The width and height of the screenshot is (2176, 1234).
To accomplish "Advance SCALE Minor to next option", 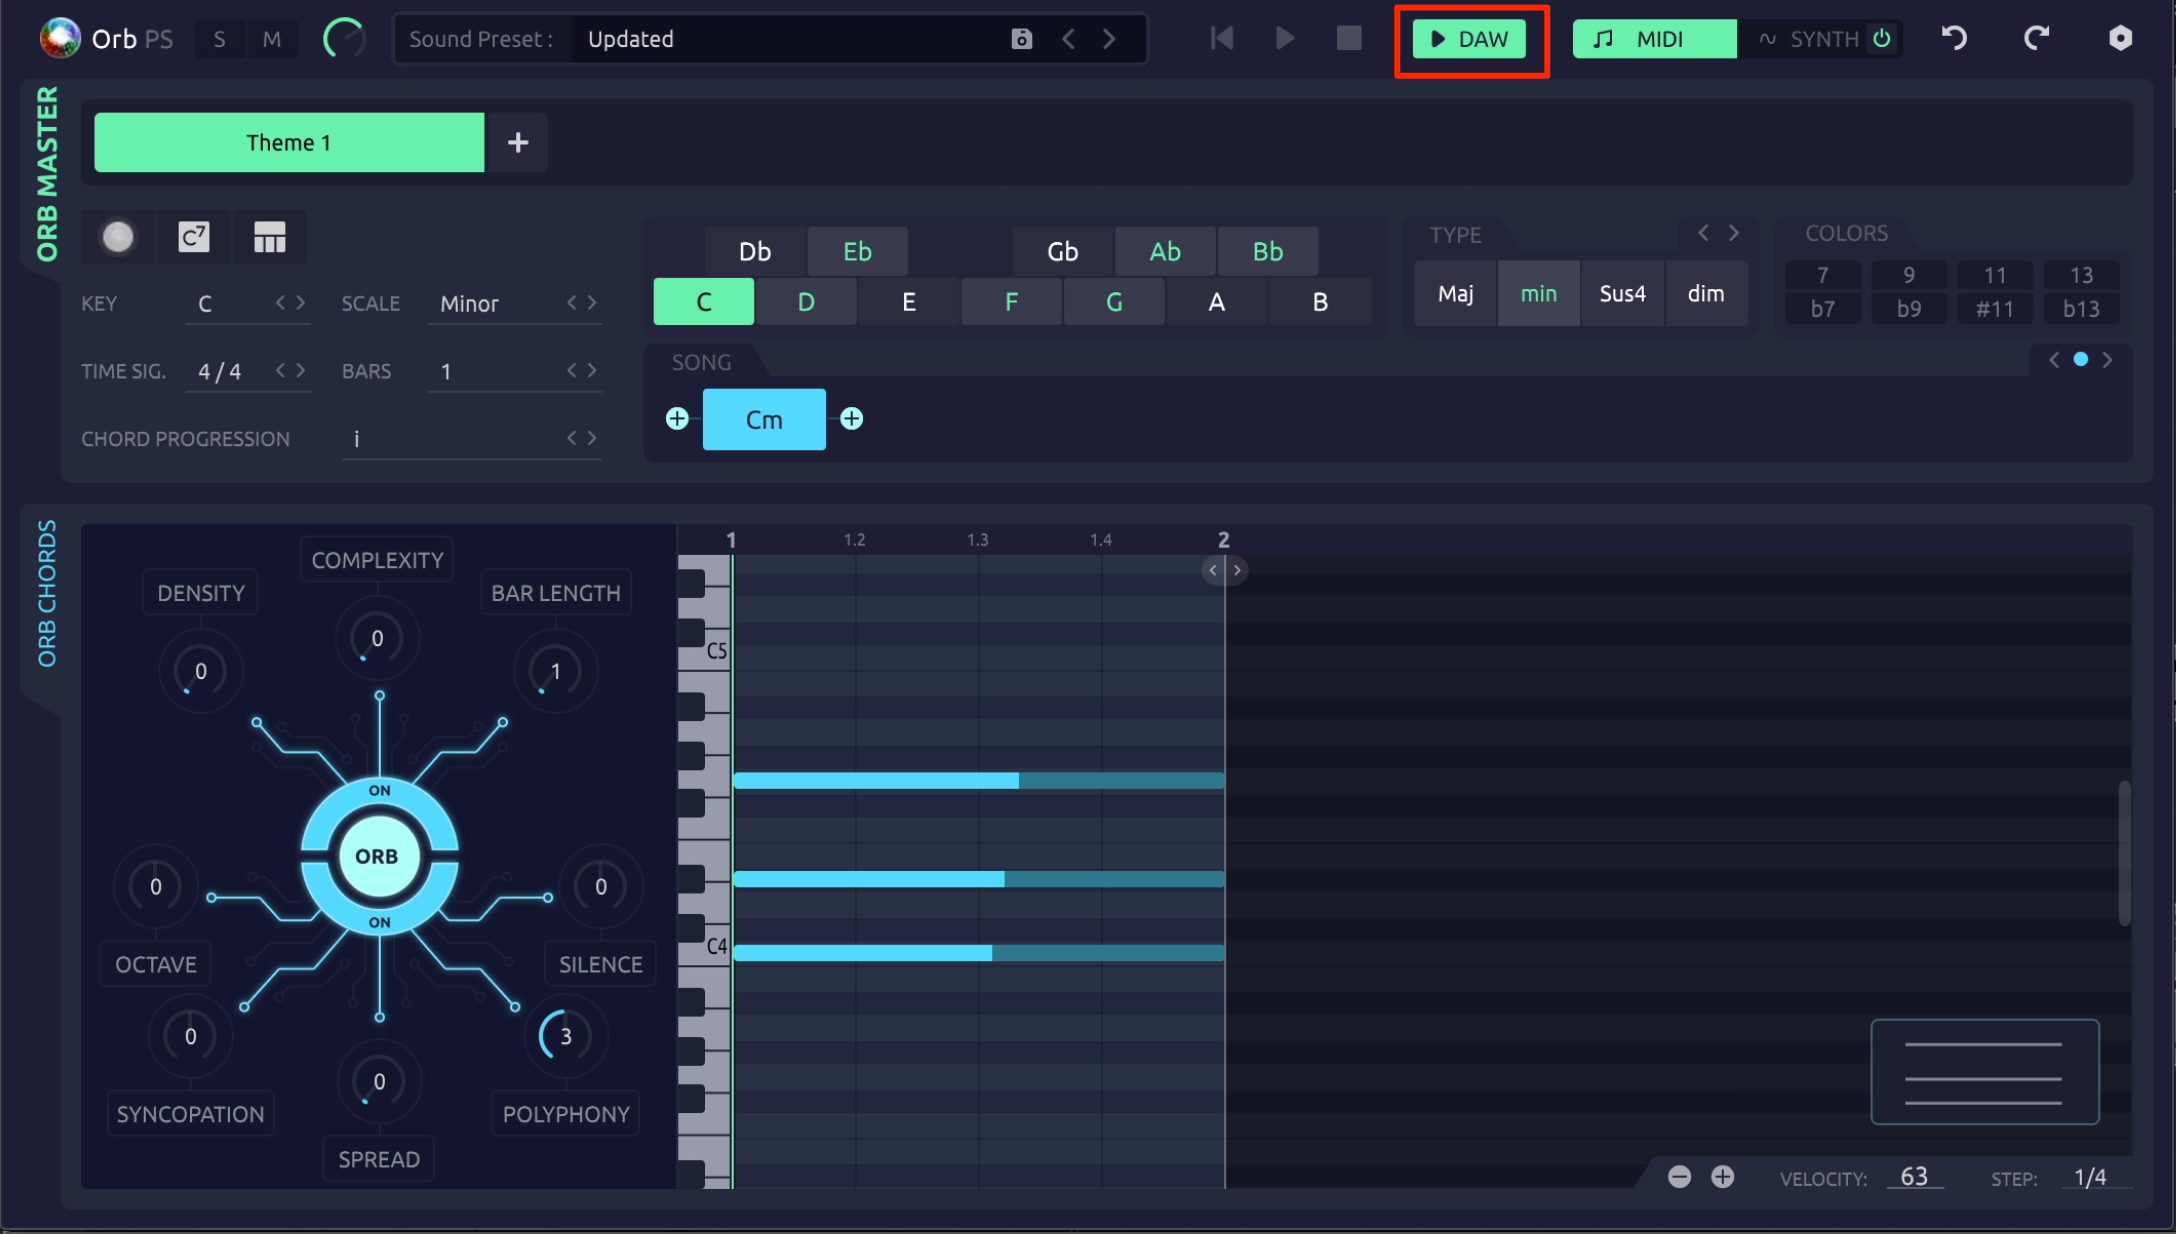I will 592,302.
